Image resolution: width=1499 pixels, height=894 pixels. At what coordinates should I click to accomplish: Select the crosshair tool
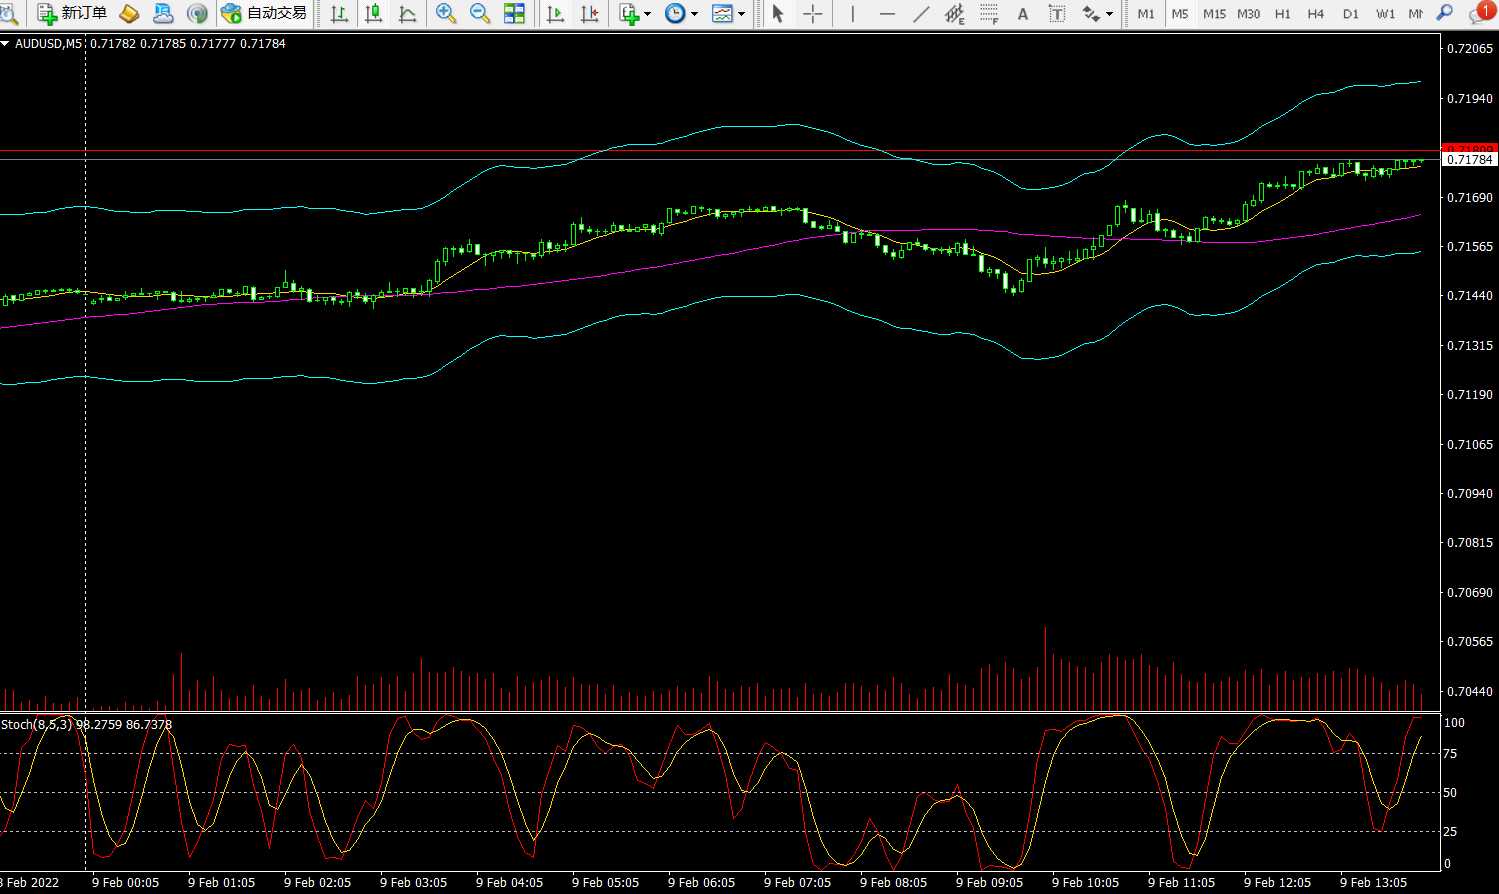[x=813, y=13]
